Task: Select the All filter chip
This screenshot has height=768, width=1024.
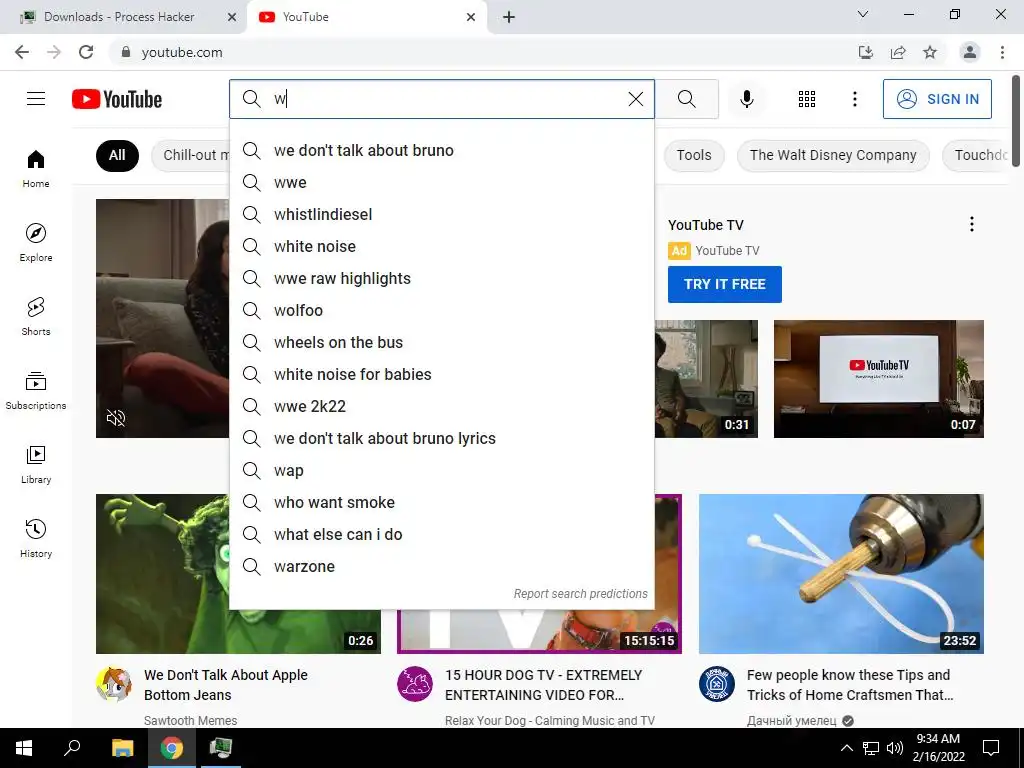Action: tap(117, 155)
